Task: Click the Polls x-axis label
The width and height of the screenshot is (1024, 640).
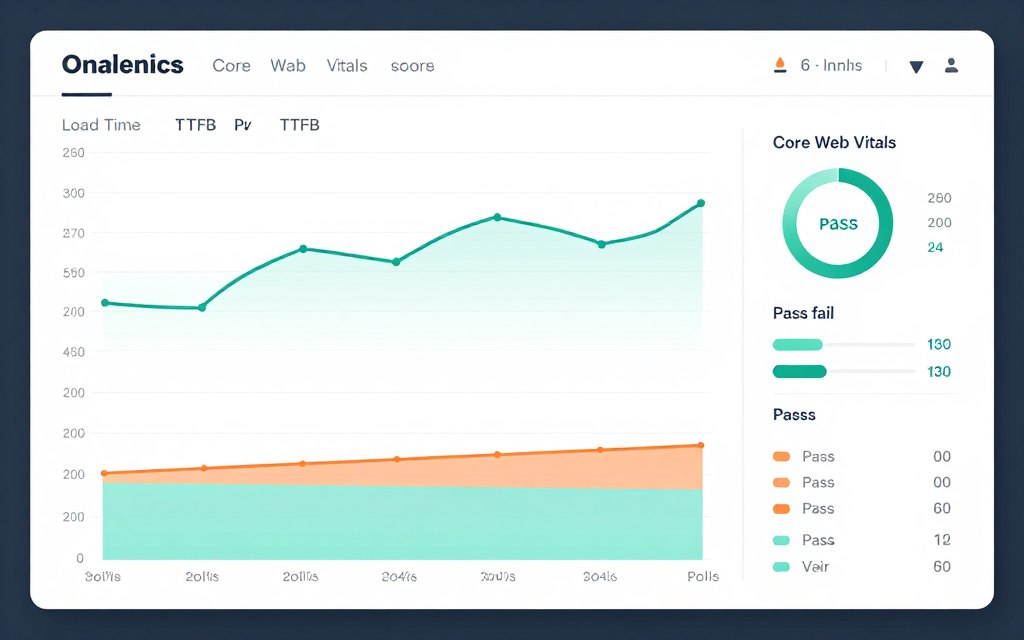Action: pyautogui.click(x=703, y=577)
